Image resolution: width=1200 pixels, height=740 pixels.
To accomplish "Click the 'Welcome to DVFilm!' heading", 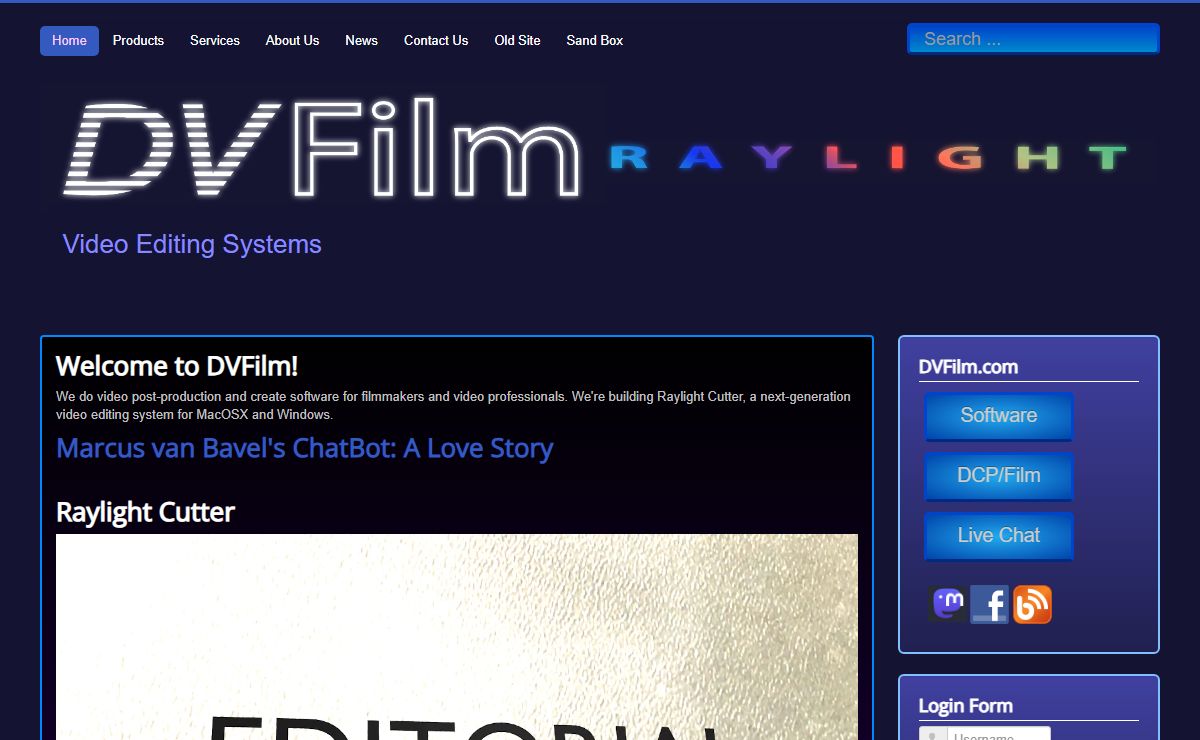I will point(177,366).
